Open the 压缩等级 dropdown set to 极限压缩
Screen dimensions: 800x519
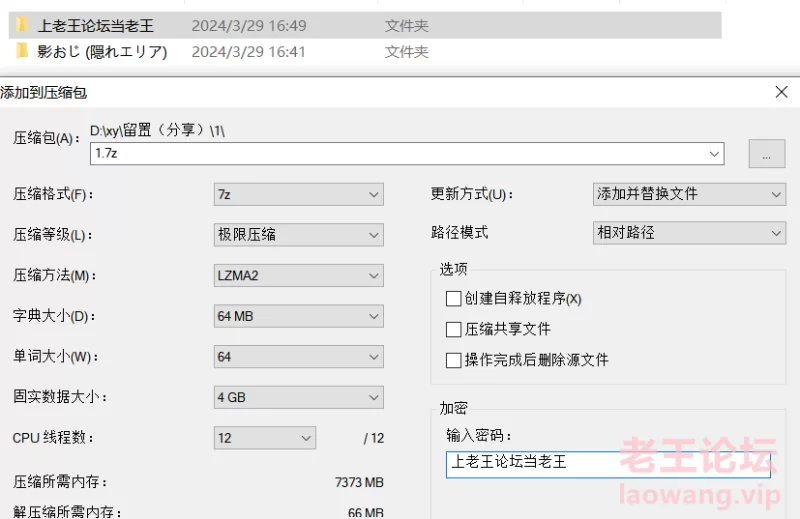[x=298, y=235]
